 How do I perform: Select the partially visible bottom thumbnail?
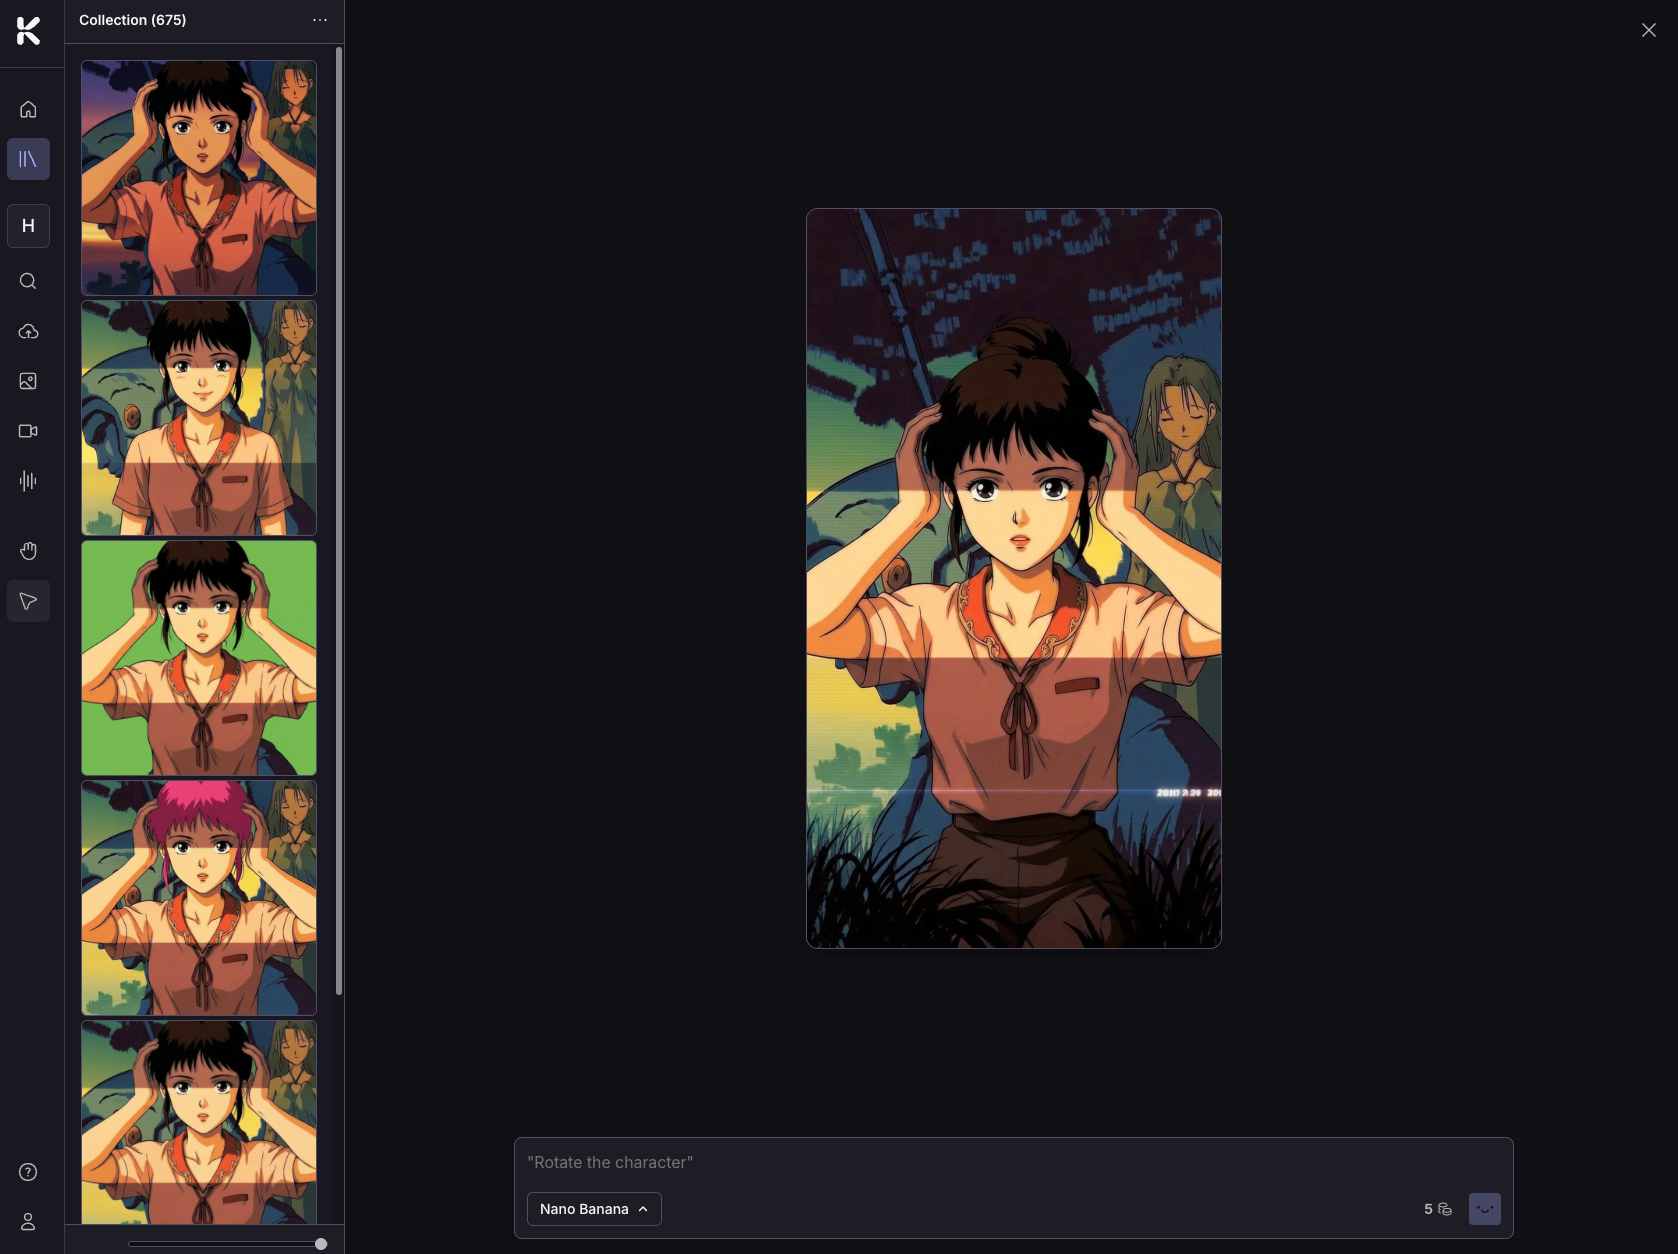pyautogui.click(x=199, y=1122)
